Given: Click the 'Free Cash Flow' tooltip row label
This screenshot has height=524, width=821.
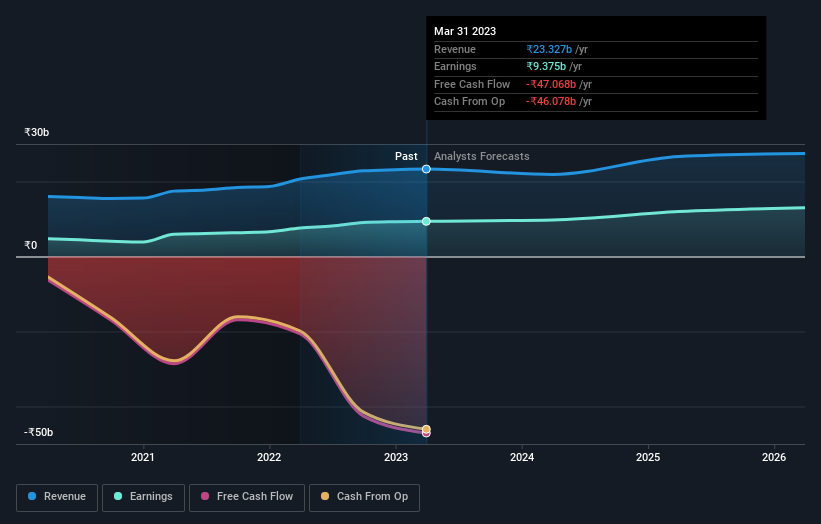Looking at the screenshot, I should point(472,84).
